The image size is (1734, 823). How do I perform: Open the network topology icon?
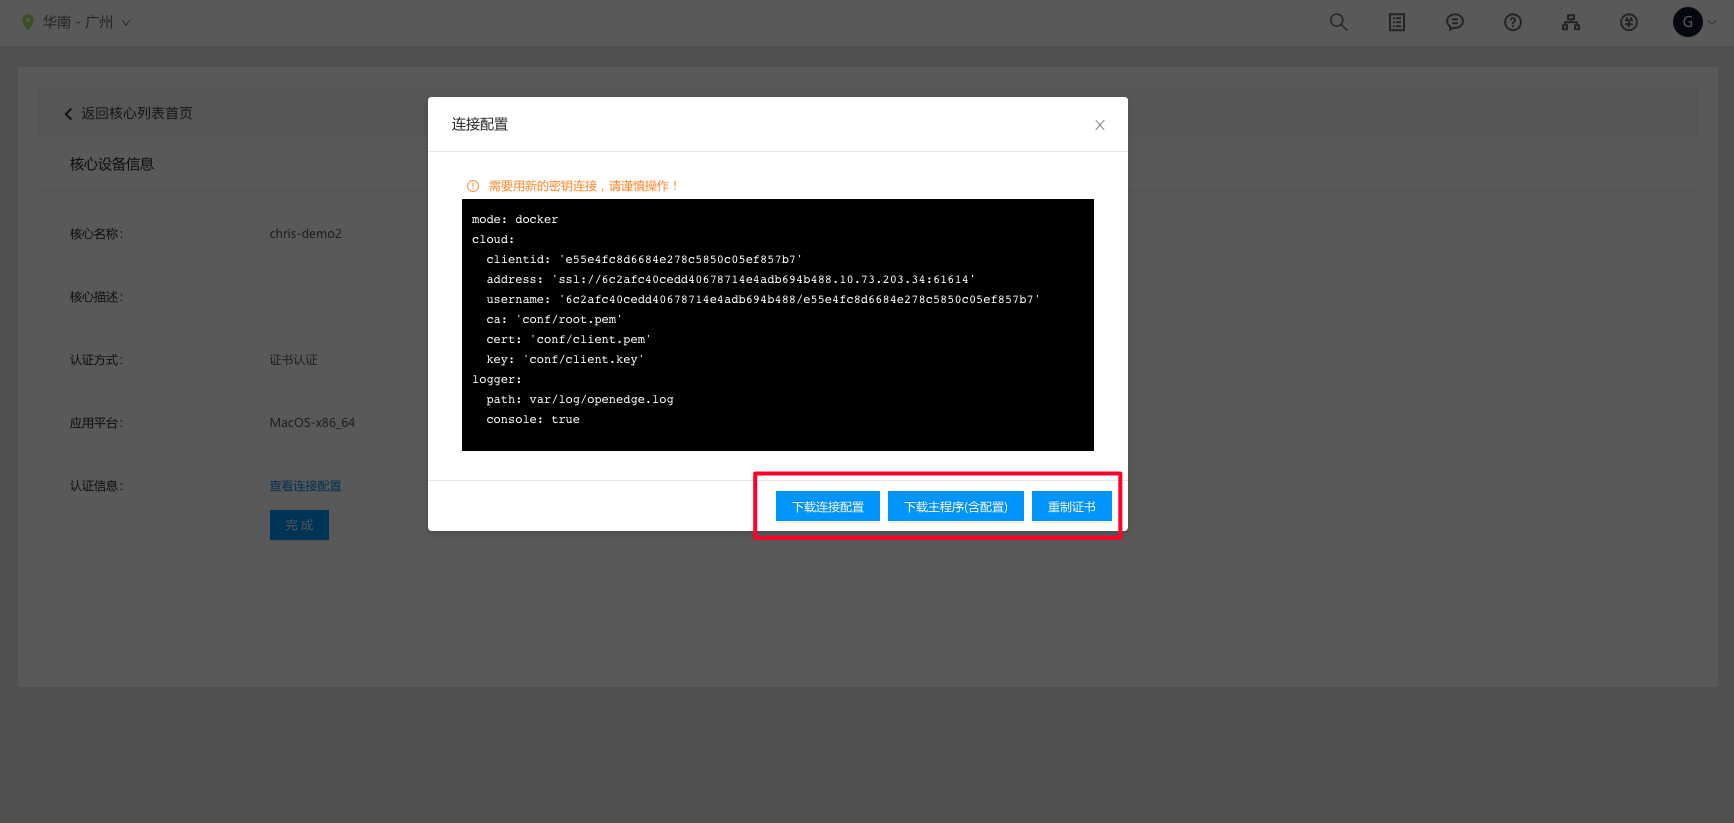(x=1571, y=22)
